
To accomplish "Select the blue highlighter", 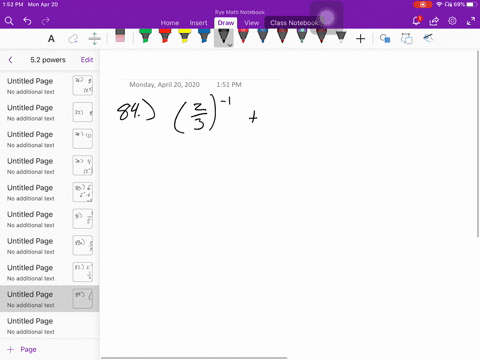I will 204,36.
